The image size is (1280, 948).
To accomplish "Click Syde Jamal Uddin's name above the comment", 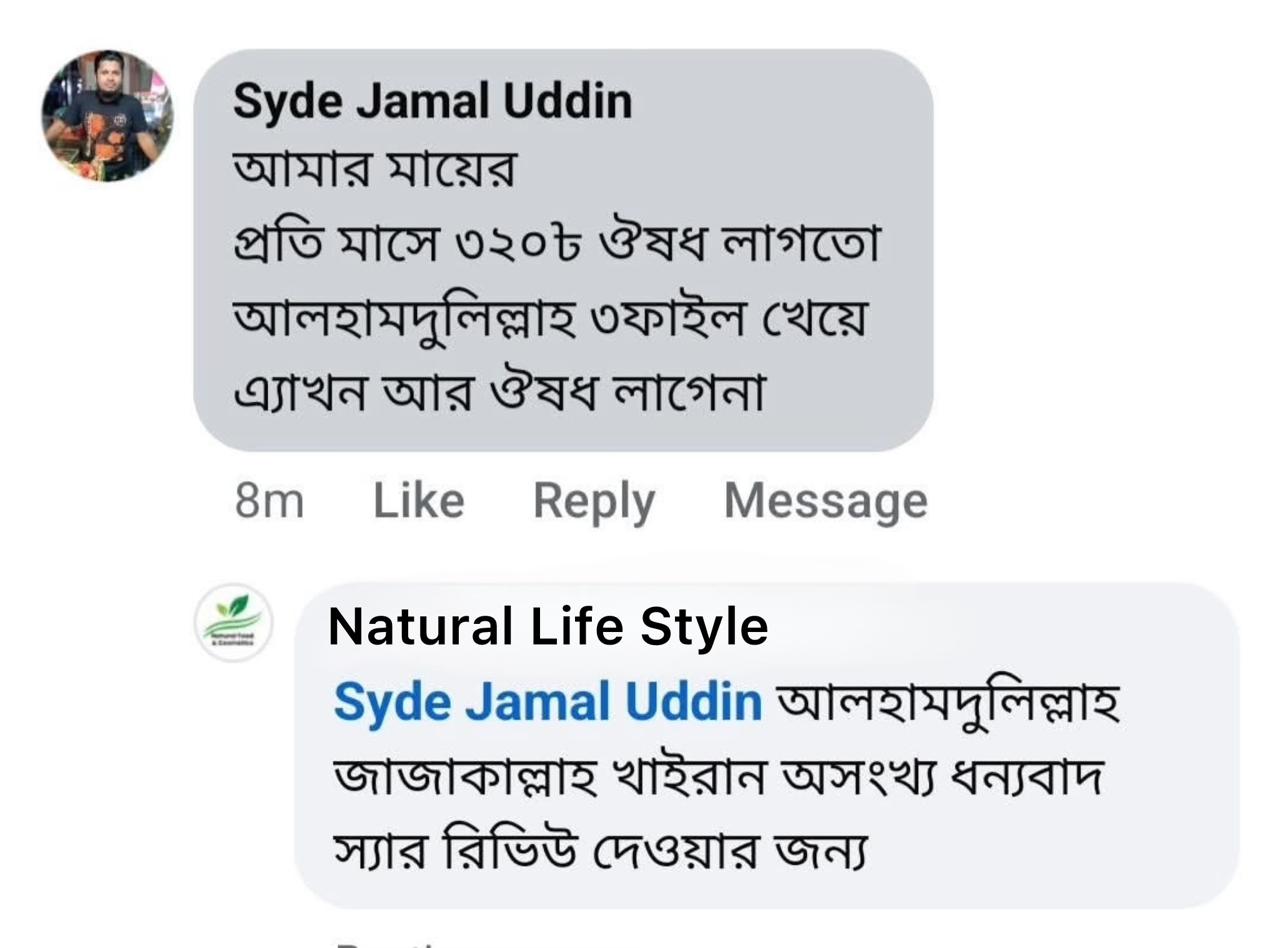I will point(432,102).
